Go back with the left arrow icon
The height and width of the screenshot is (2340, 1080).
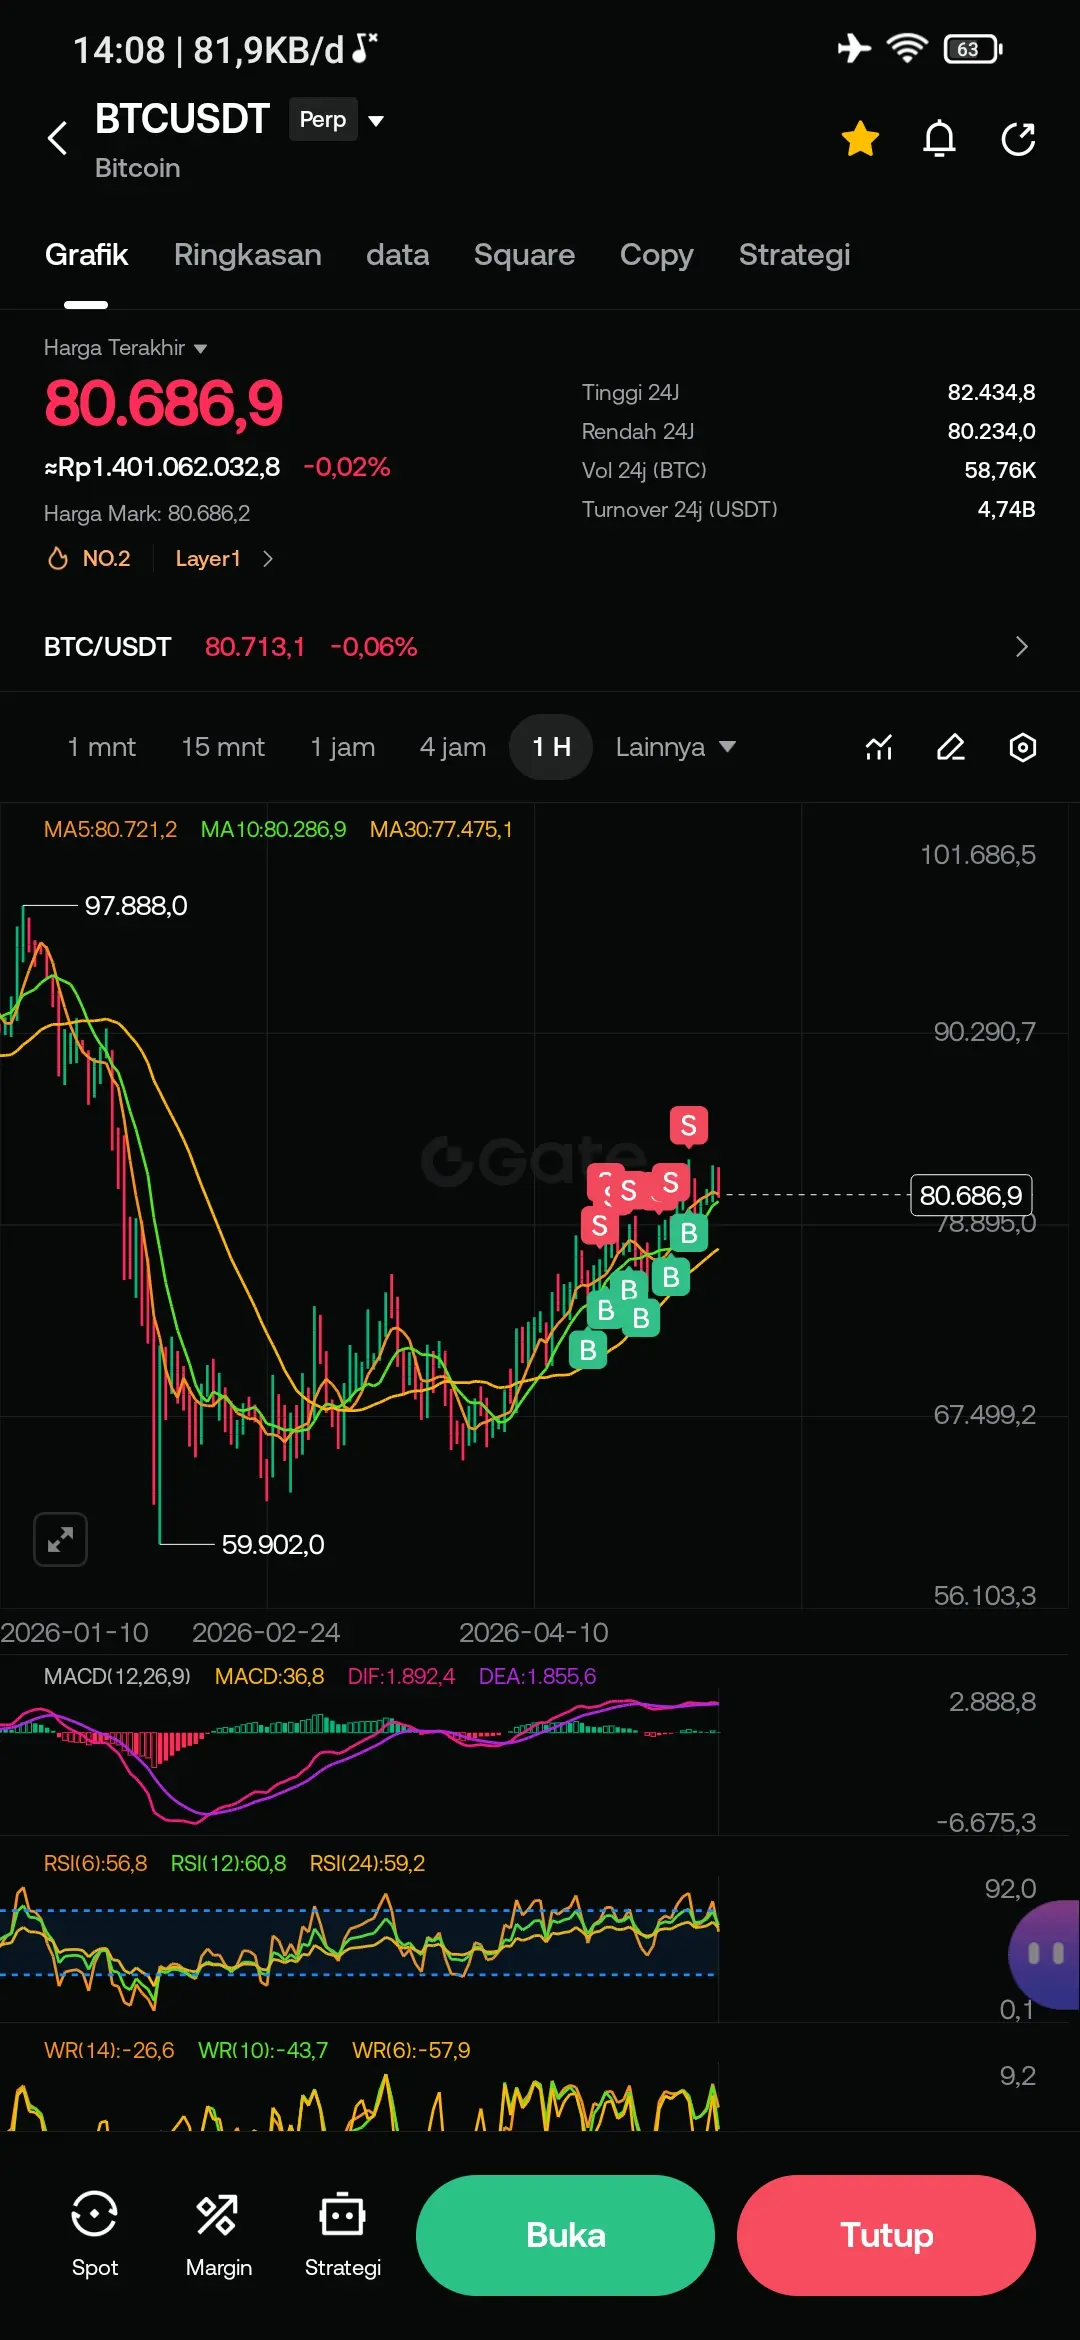(x=58, y=138)
